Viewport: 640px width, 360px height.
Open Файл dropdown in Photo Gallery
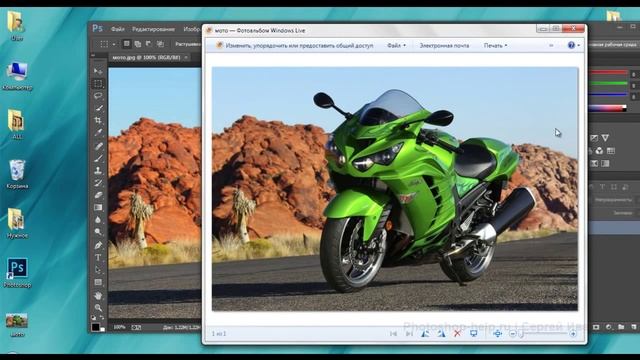point(396,45)
